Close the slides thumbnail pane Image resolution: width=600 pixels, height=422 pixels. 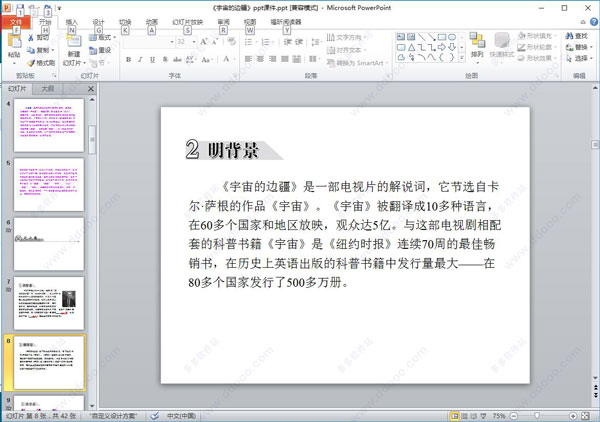[x=91, y=89]
